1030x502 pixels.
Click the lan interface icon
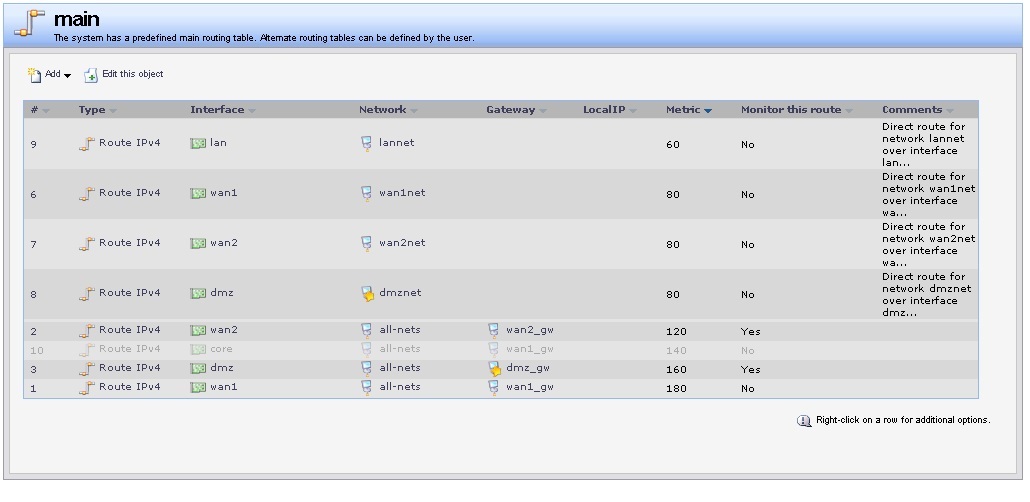[198, 143]
